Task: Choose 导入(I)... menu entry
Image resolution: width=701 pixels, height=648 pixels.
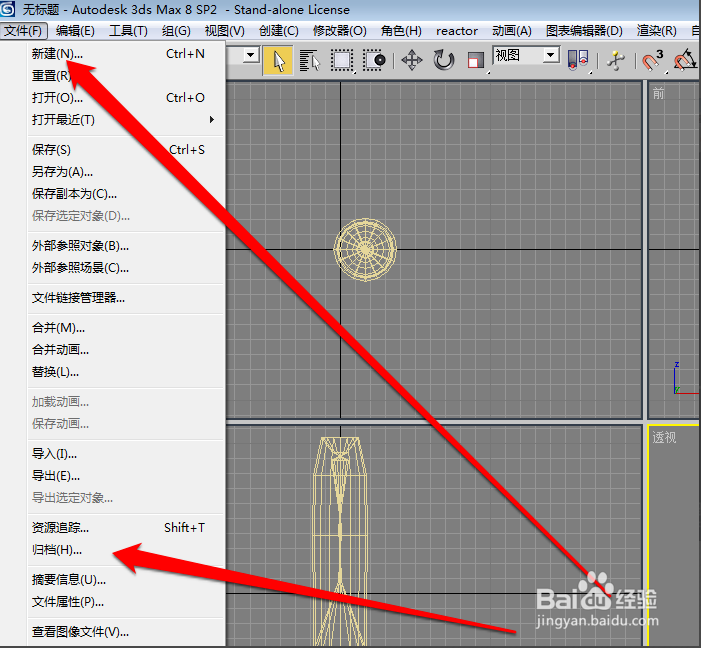Action: (x=126, y=454)
